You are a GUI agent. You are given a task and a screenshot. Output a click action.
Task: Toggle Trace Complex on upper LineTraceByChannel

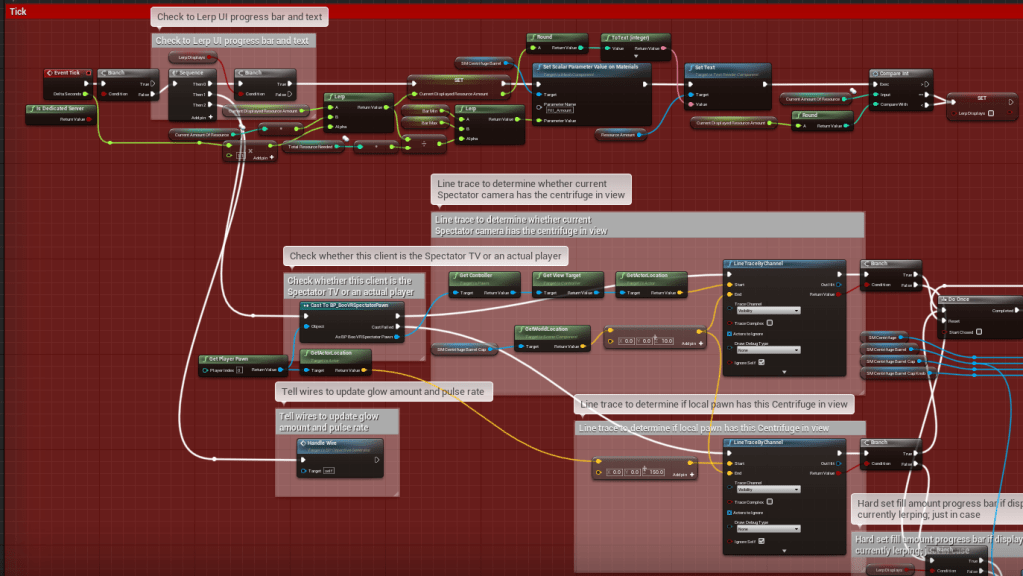[x=769, y=324]
